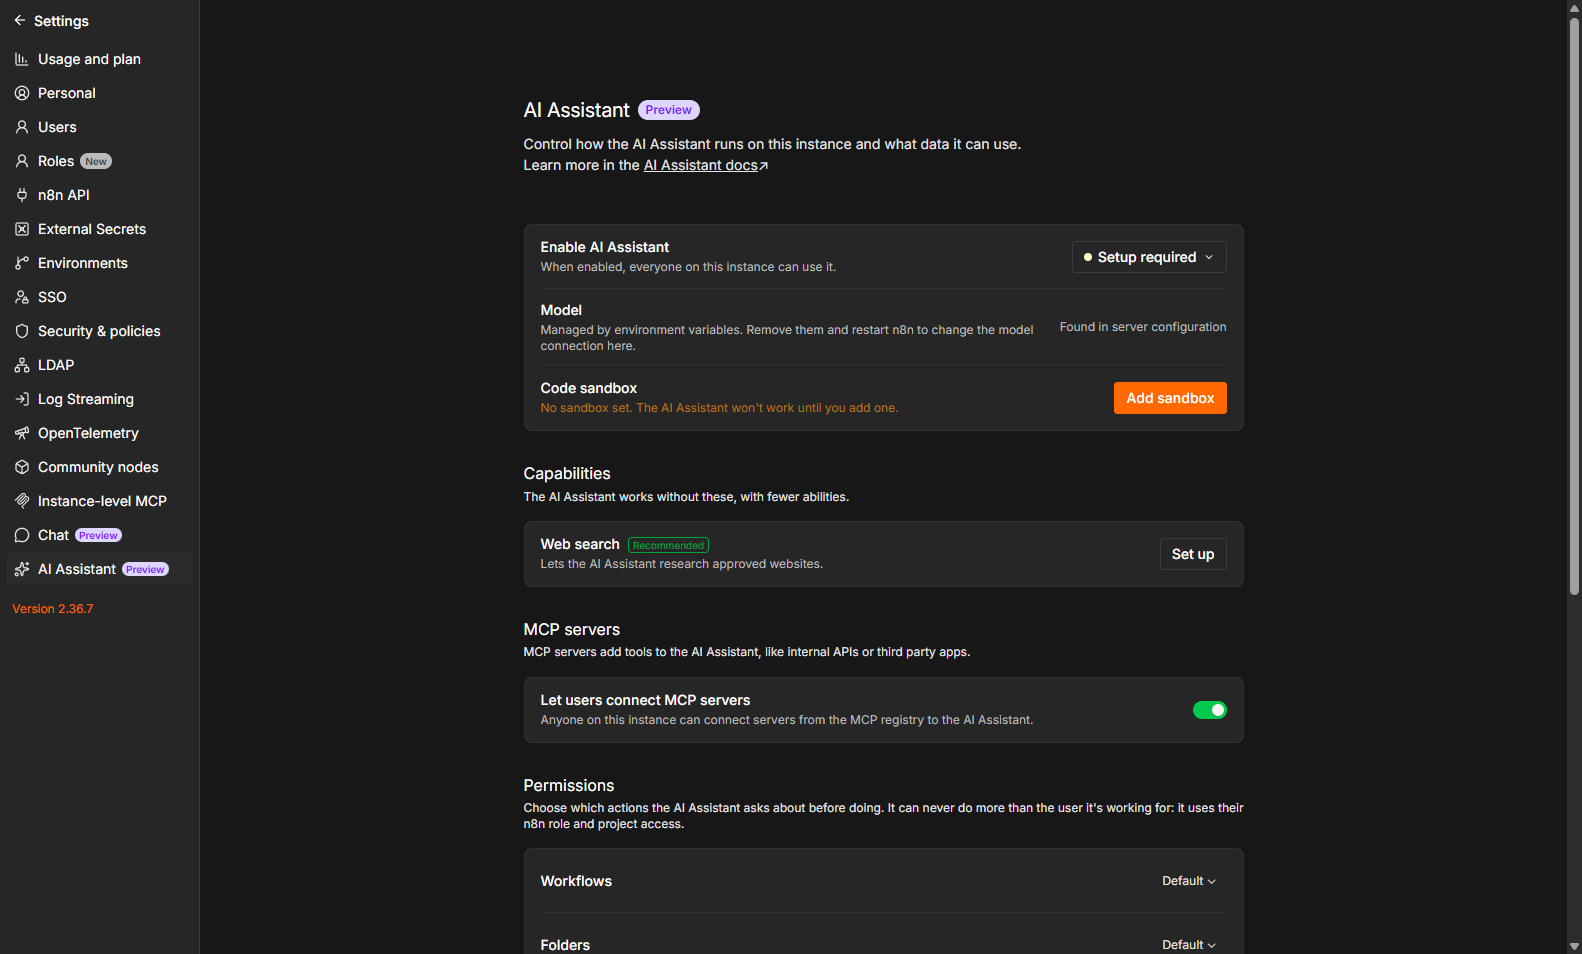Click the Enable AI Assistant label
Viewport: 1582px width, 954px height.
[x=605, y=247]
